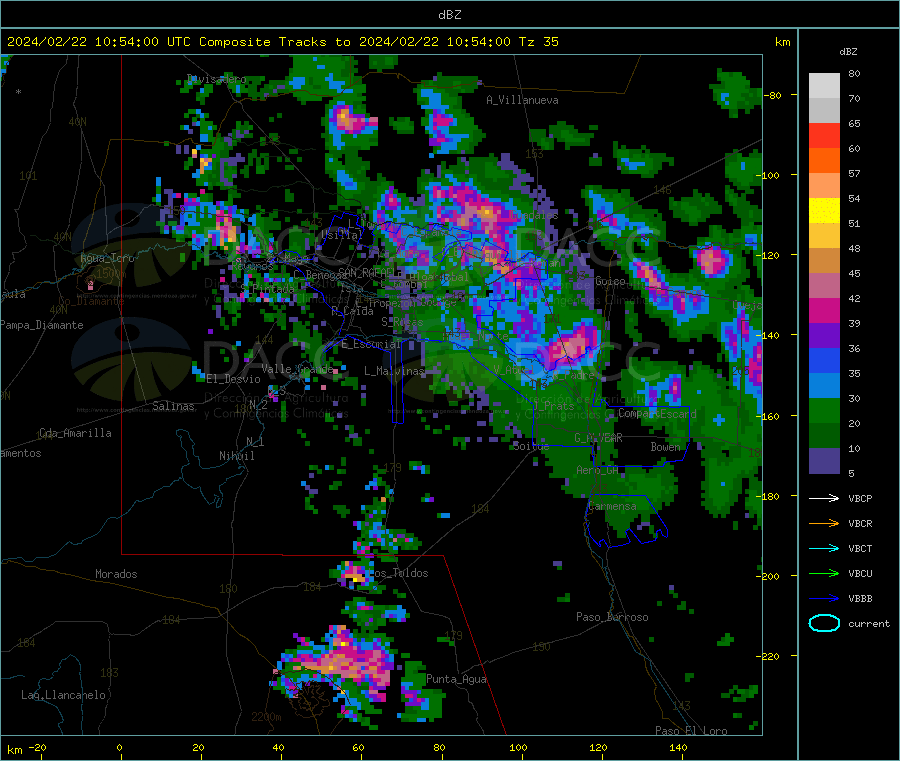900x761 pixels.
Task: Click the 'Cda_Amarilla' place label
Action: tap(75, 433)
